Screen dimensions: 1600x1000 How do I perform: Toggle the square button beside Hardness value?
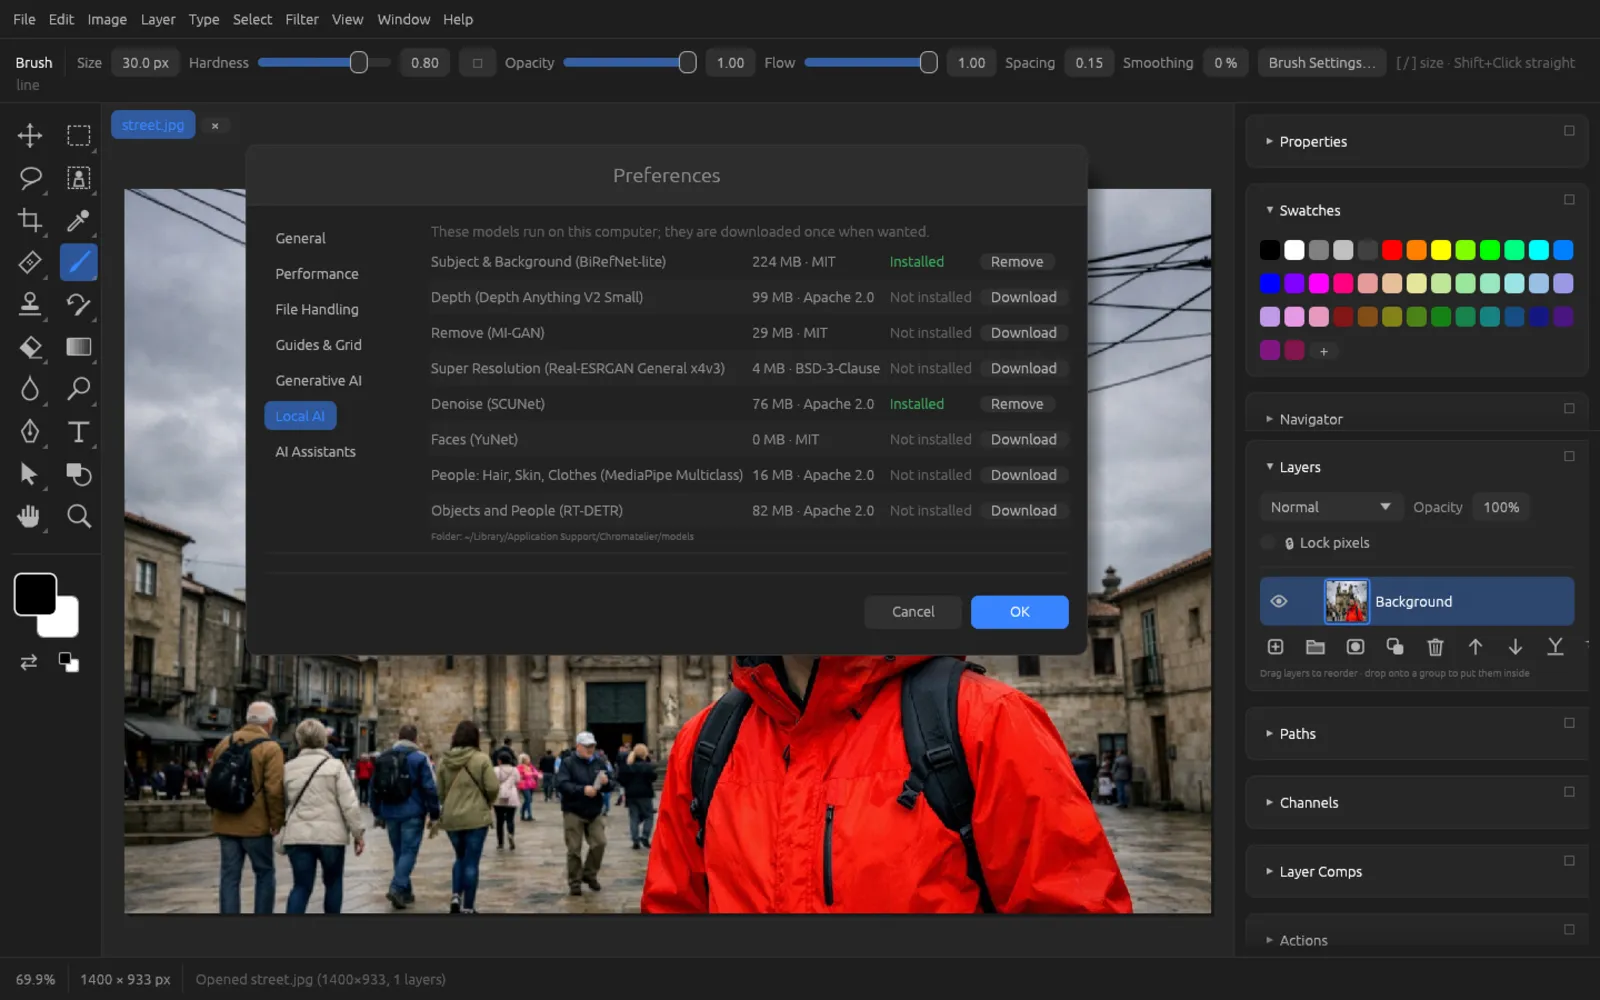click(x=477, y=63)
